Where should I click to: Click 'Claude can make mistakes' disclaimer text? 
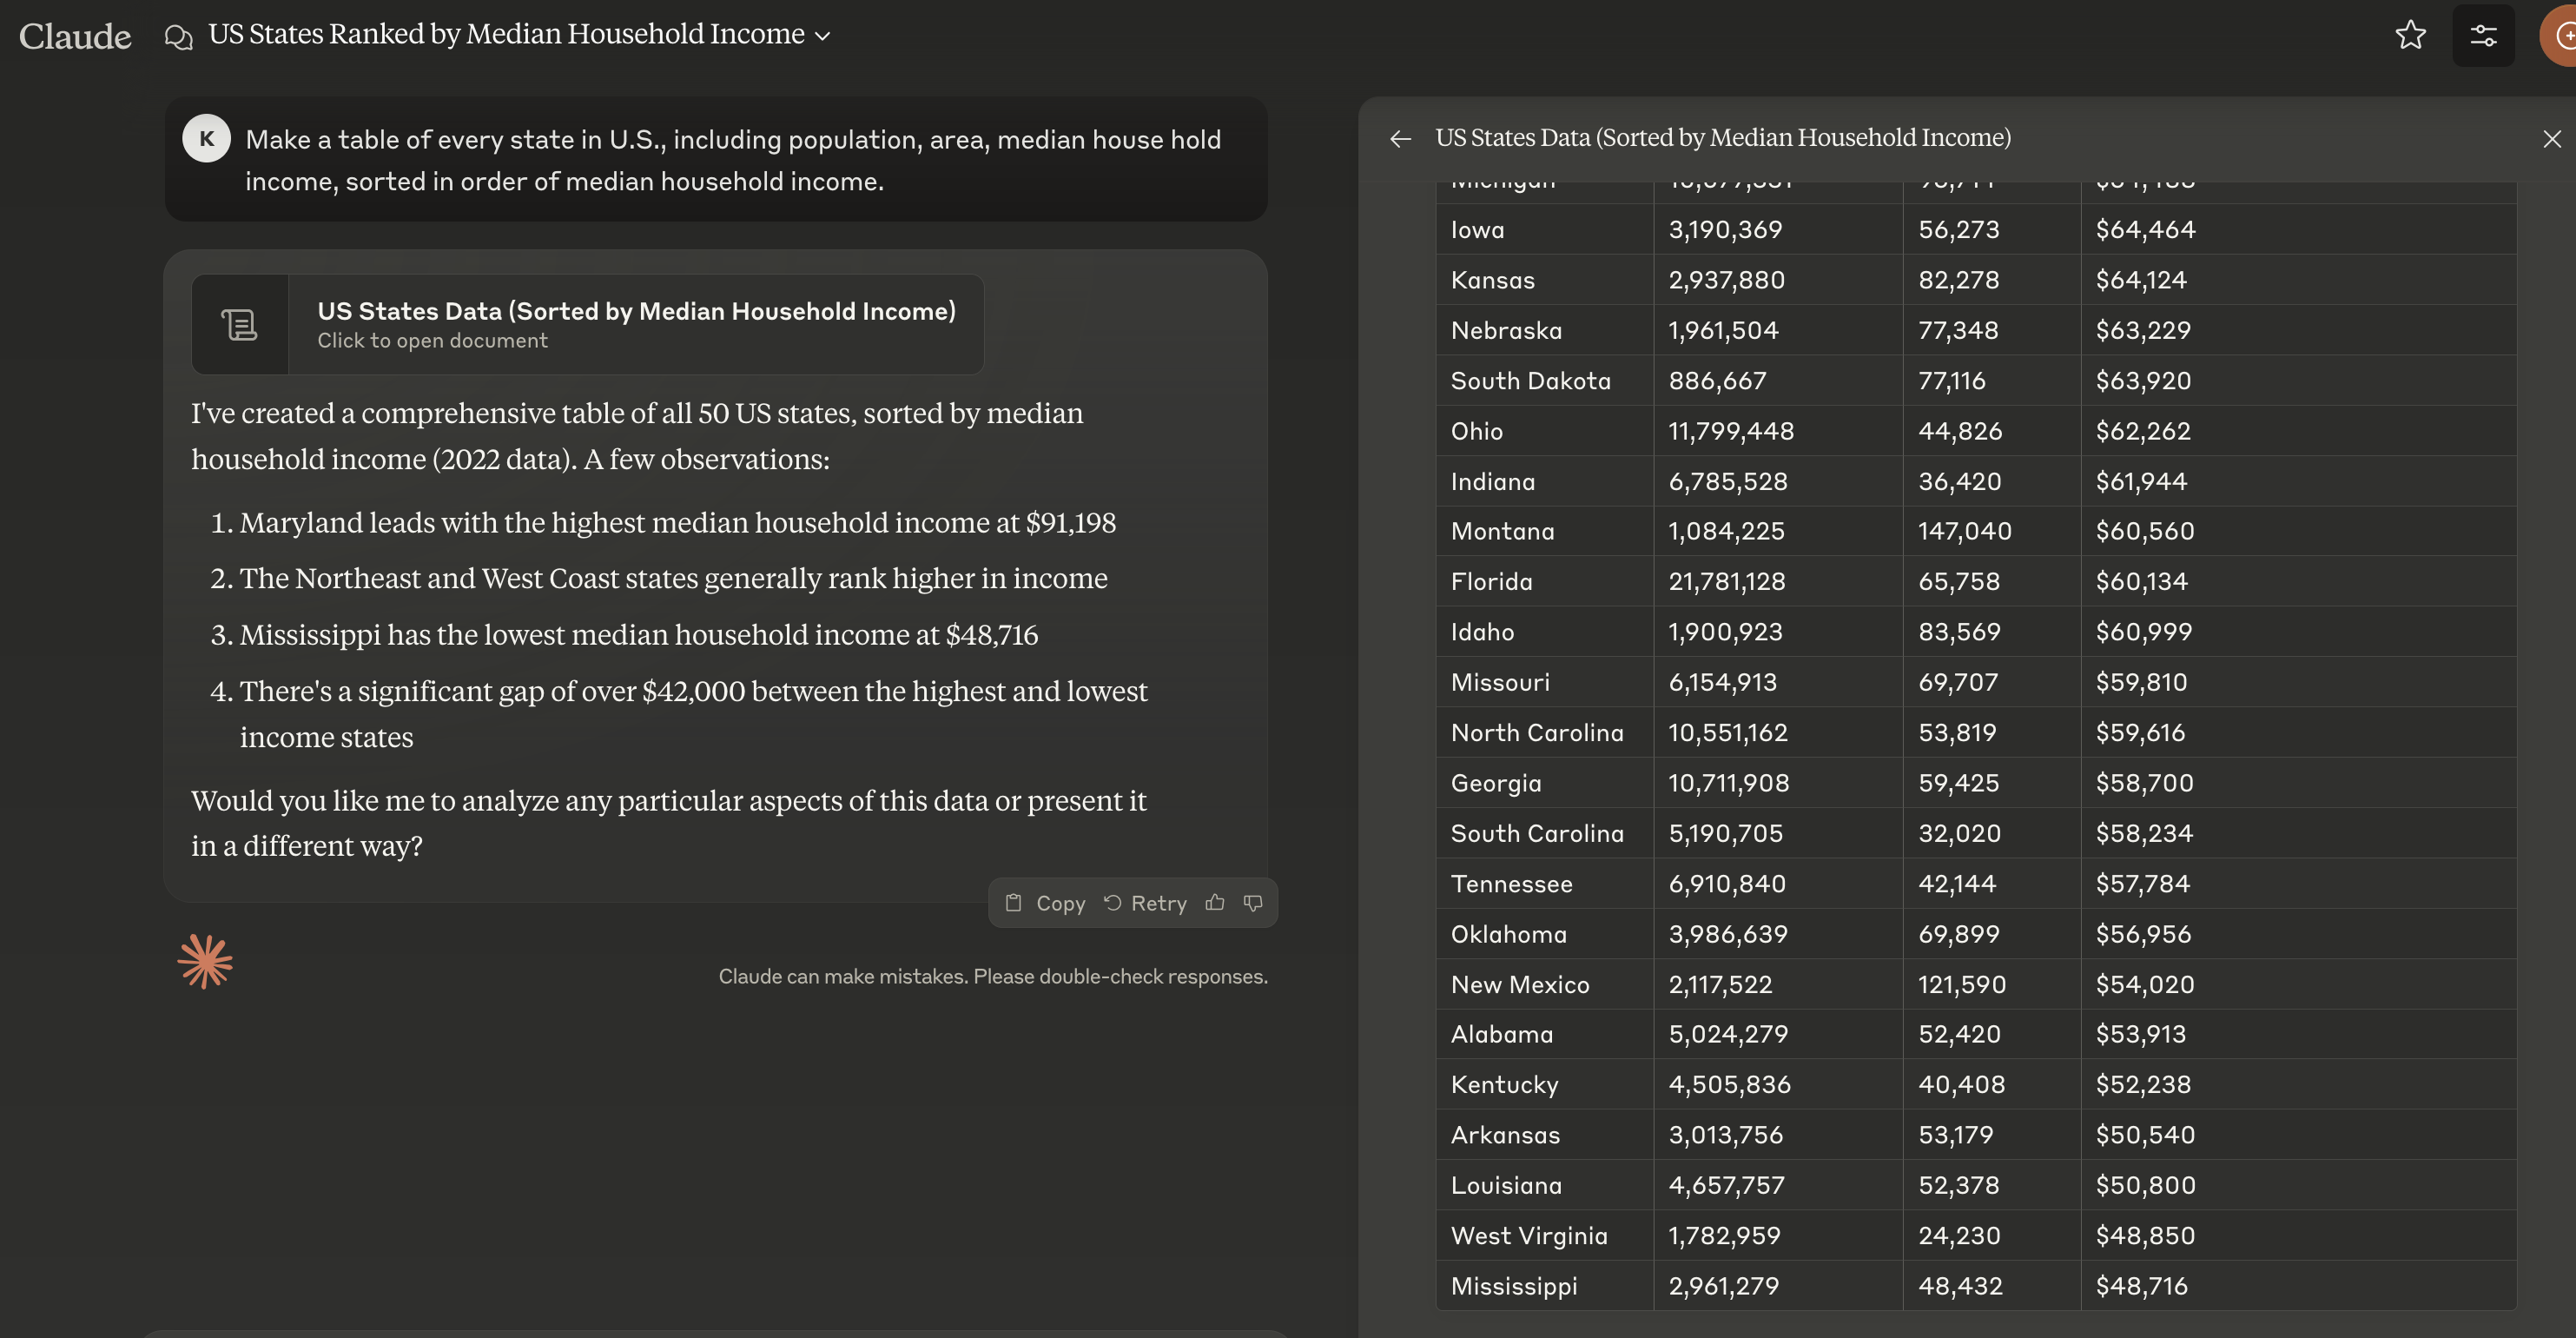(x=993, y=976)
